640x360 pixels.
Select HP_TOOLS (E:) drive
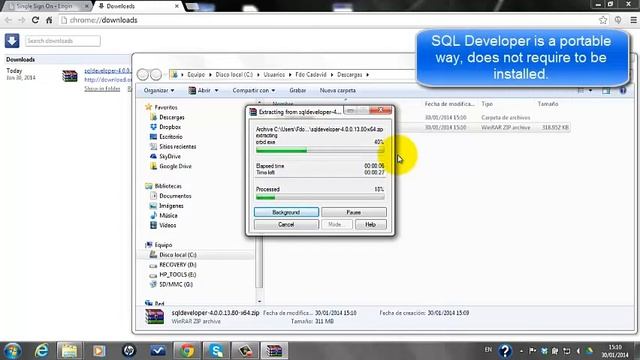pos(178,275)
